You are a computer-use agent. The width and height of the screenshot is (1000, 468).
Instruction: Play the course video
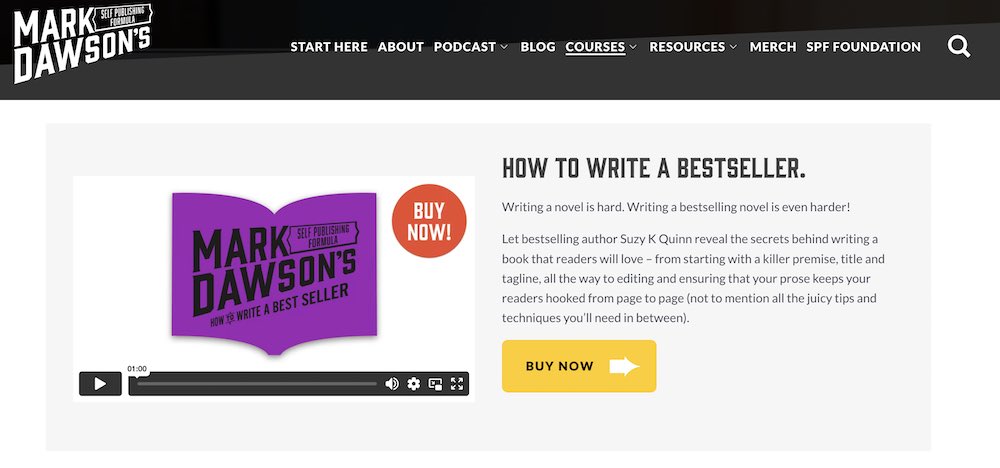click(x=100, y=384)
